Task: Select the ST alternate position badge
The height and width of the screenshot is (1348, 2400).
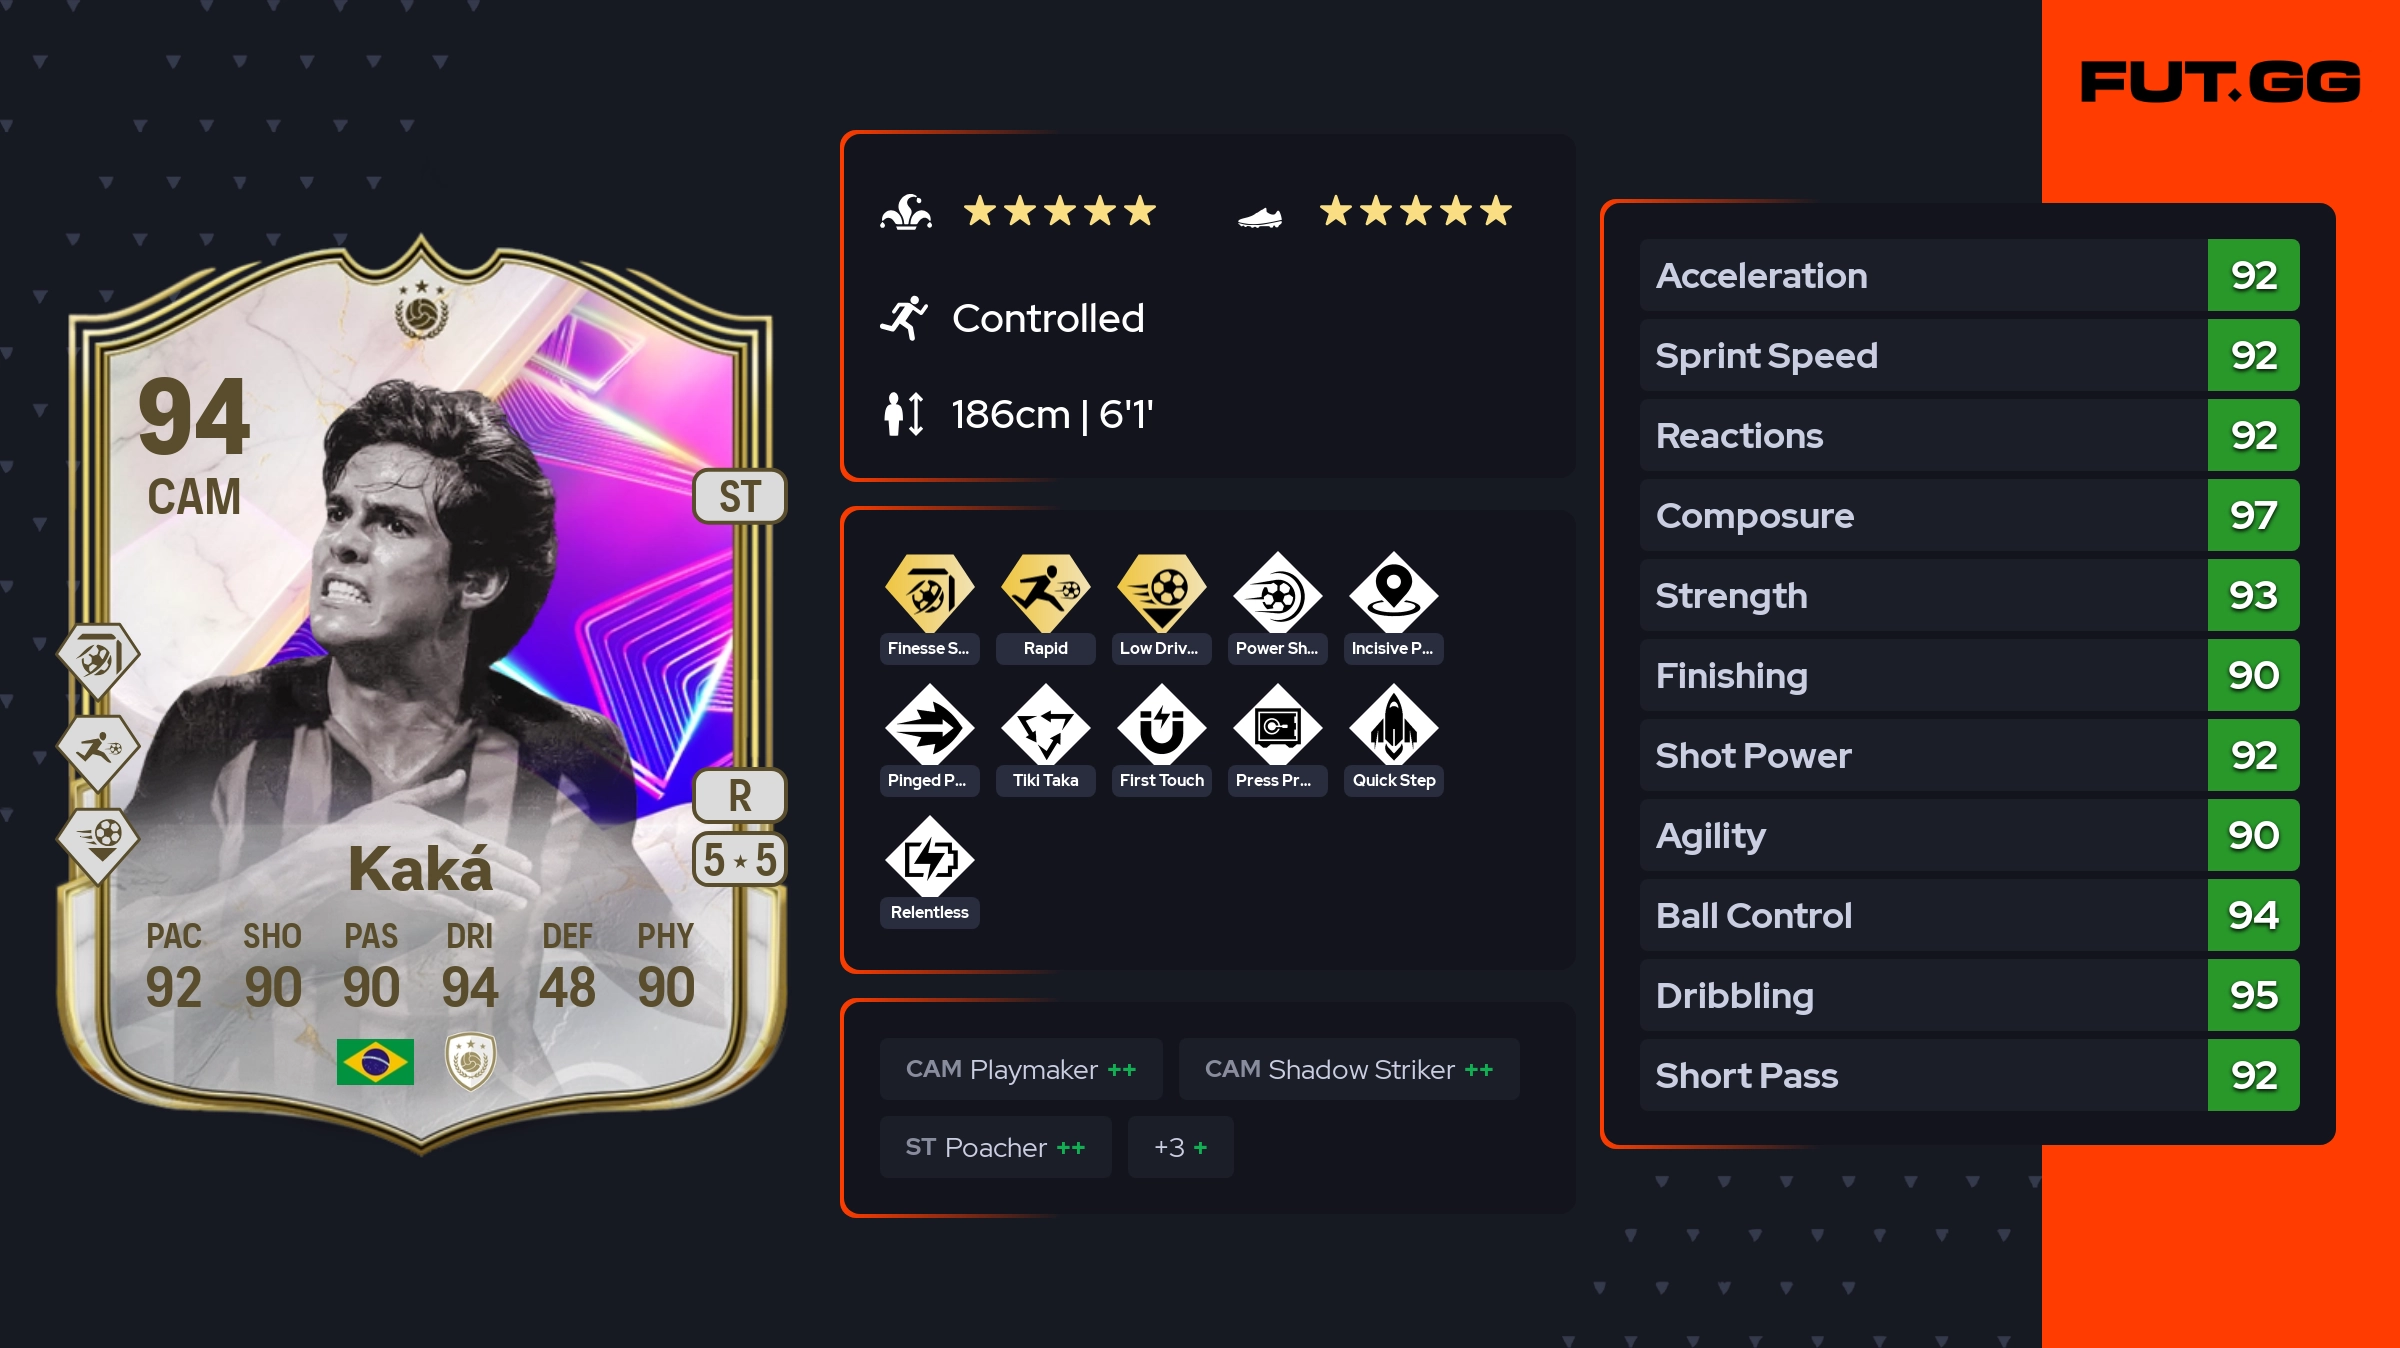Action: point(740,496)
